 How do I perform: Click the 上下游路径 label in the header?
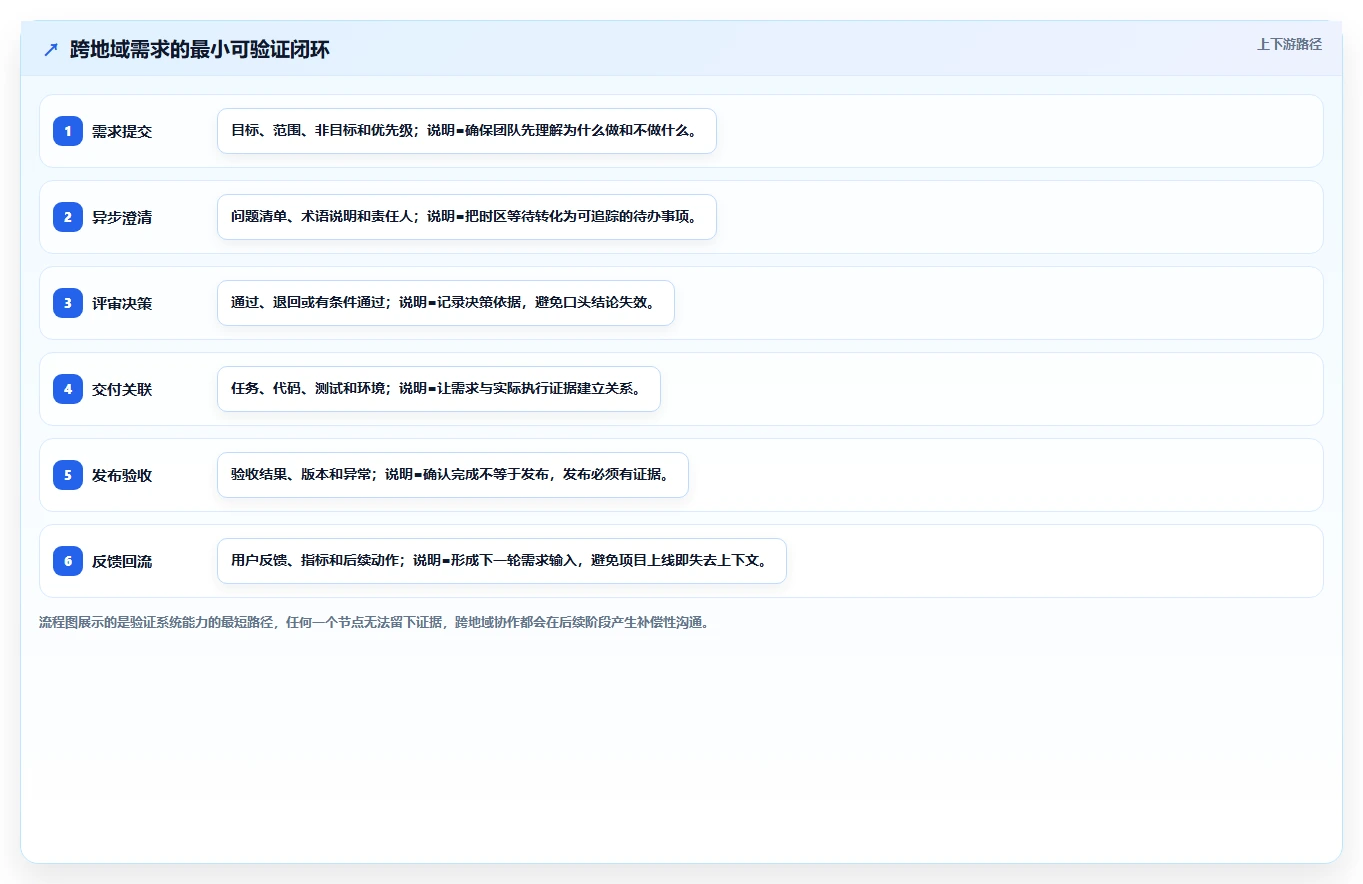(1289, 44)
